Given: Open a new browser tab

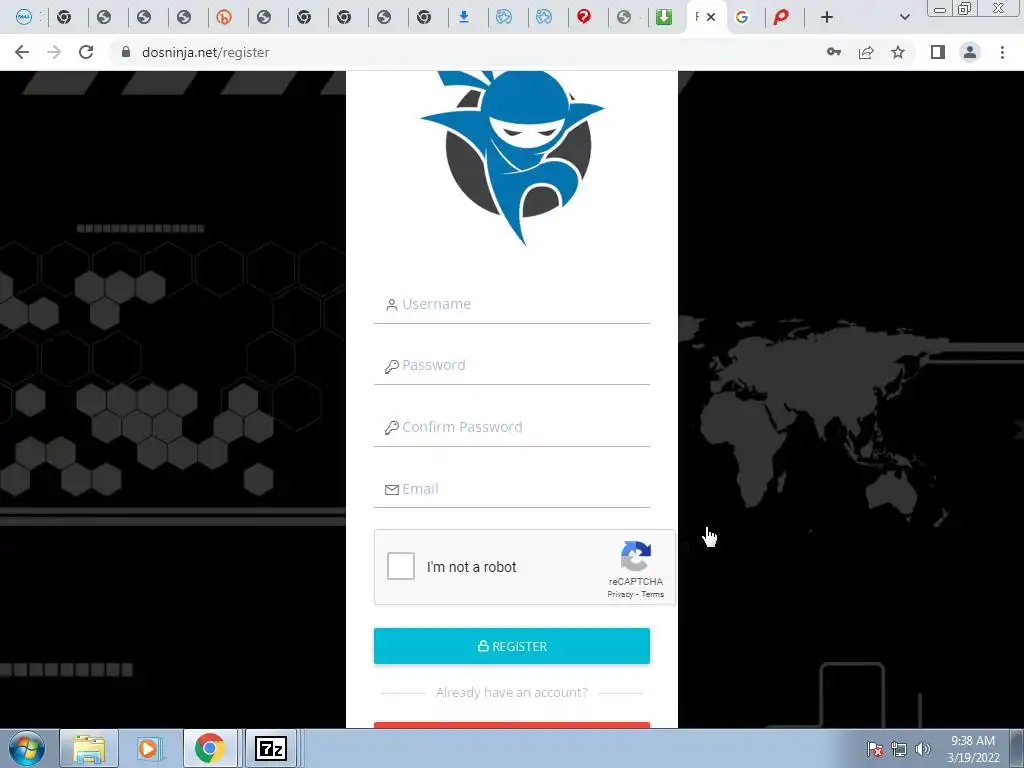Looking at the screenshot, I should click(827, 18).
